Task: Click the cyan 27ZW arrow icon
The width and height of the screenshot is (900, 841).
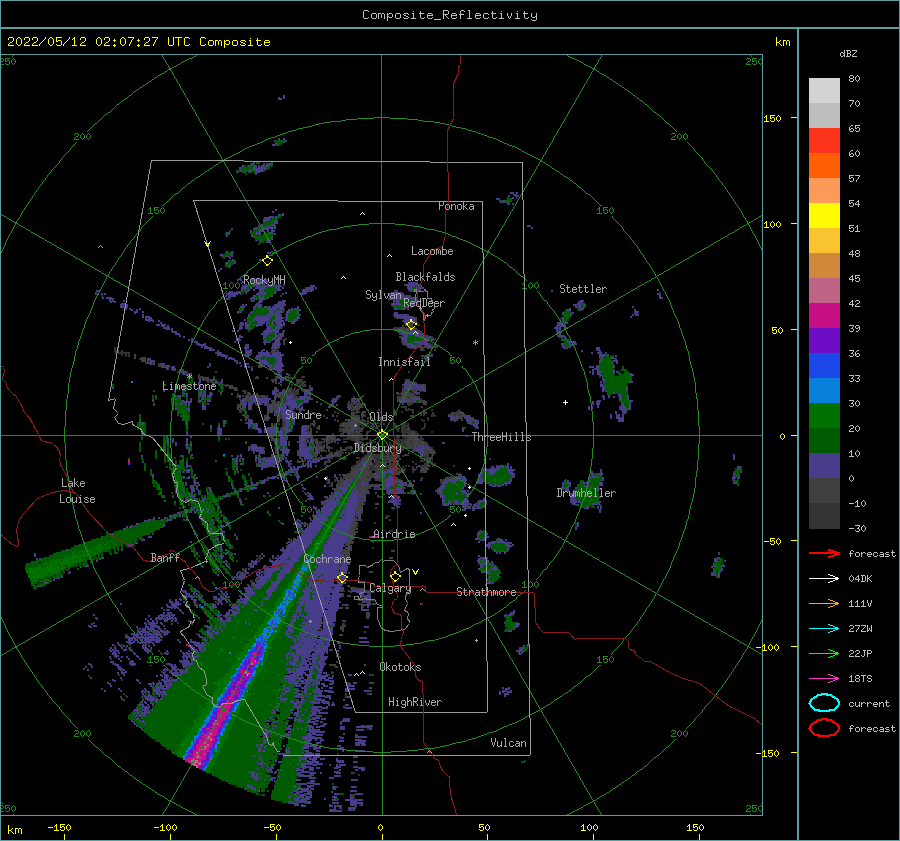Action: click(824, 629)
